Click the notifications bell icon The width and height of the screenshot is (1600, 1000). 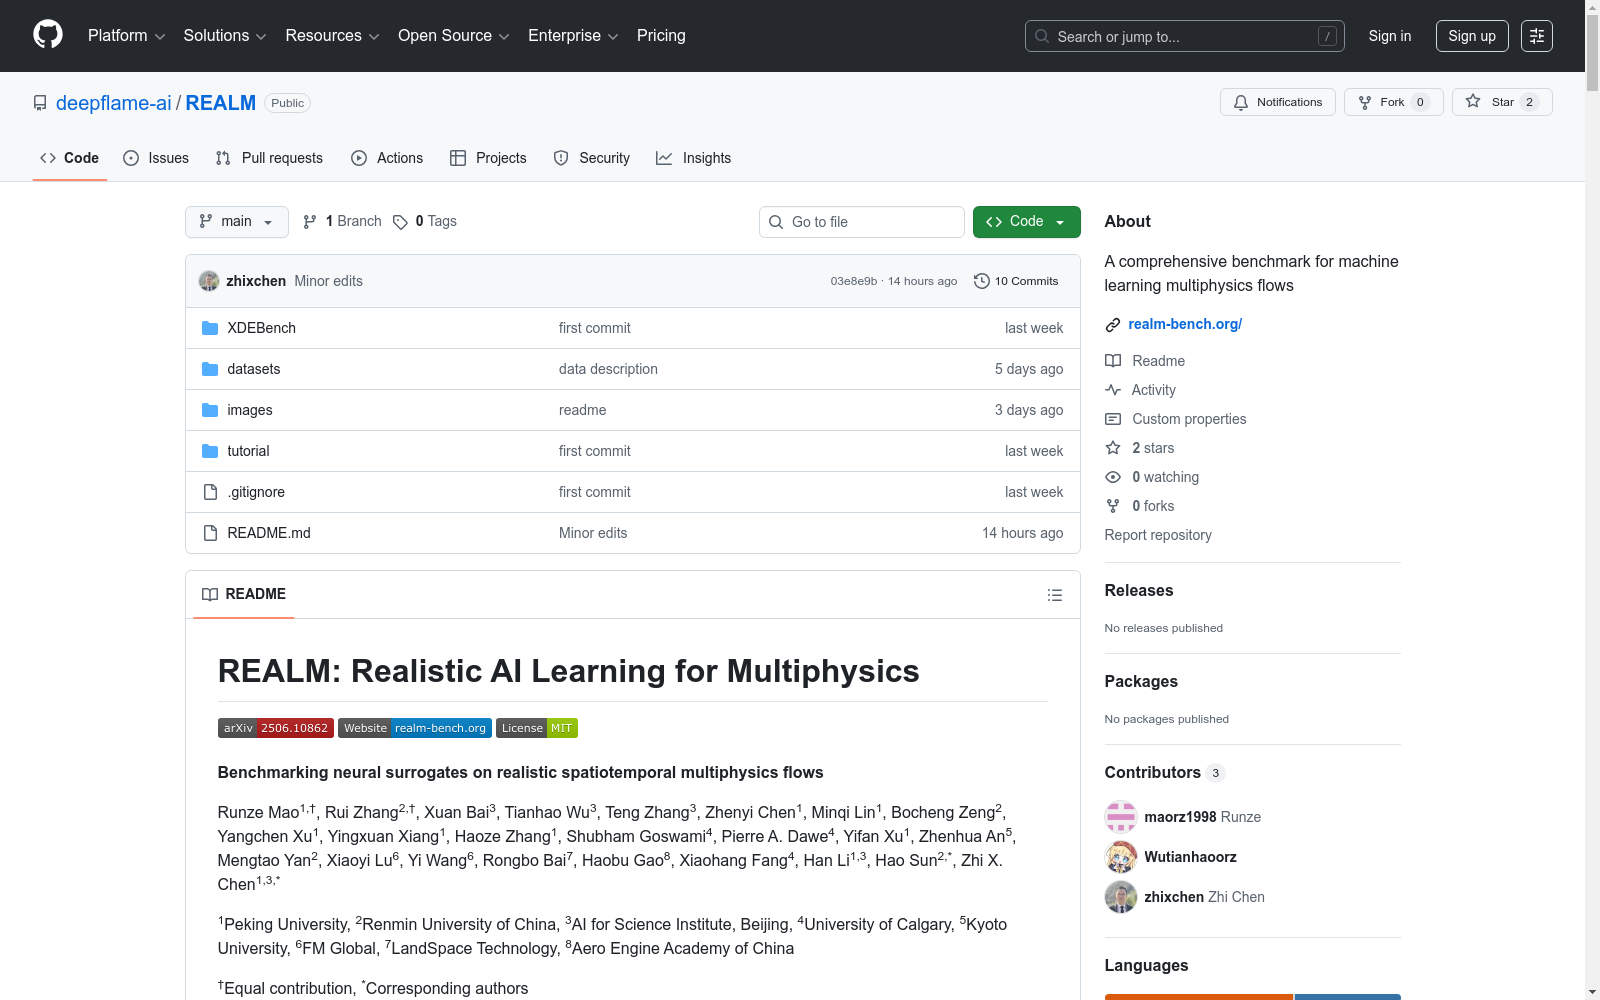[1241, 102]
